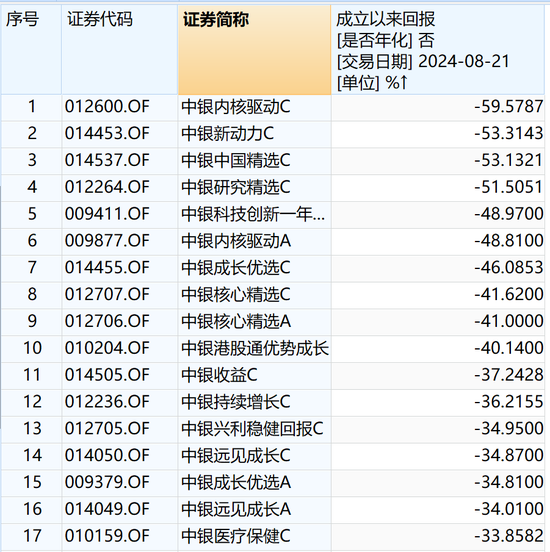The image size is (550, 552).
Task: Select fund code 012705.OF
Action: point(107,428)
